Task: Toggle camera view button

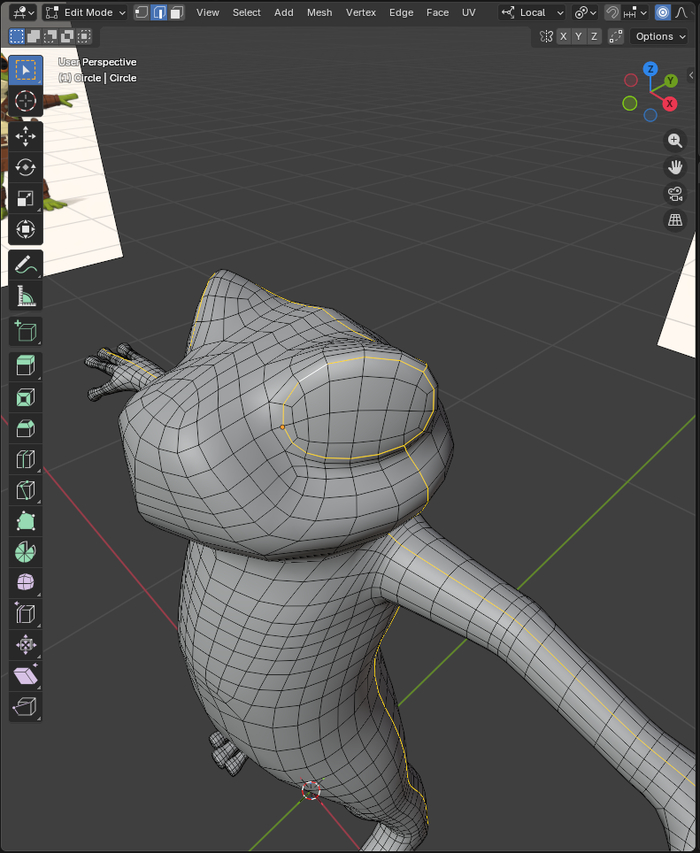Action: 675,194
